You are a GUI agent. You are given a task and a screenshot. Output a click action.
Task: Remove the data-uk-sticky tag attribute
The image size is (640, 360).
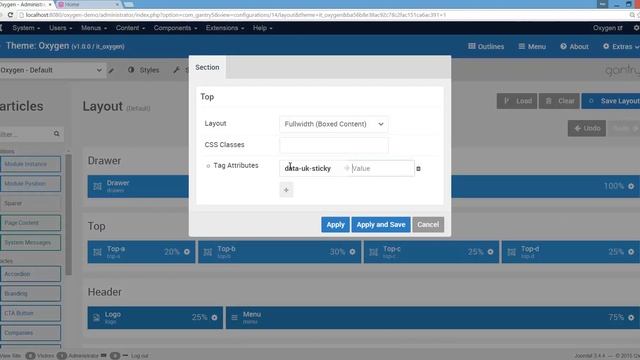click(x=418, y=169)
